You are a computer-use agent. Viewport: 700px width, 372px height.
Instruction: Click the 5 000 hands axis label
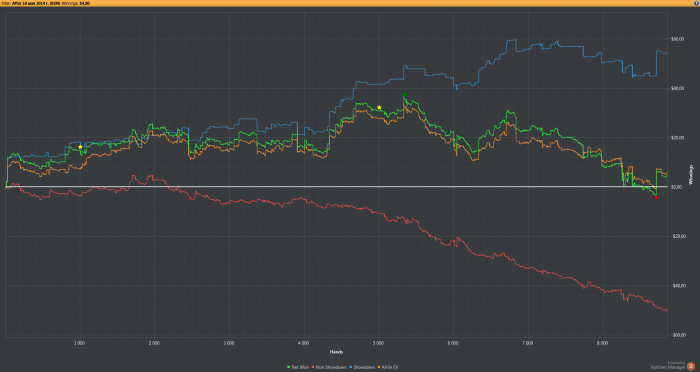[x=378, y=343]
